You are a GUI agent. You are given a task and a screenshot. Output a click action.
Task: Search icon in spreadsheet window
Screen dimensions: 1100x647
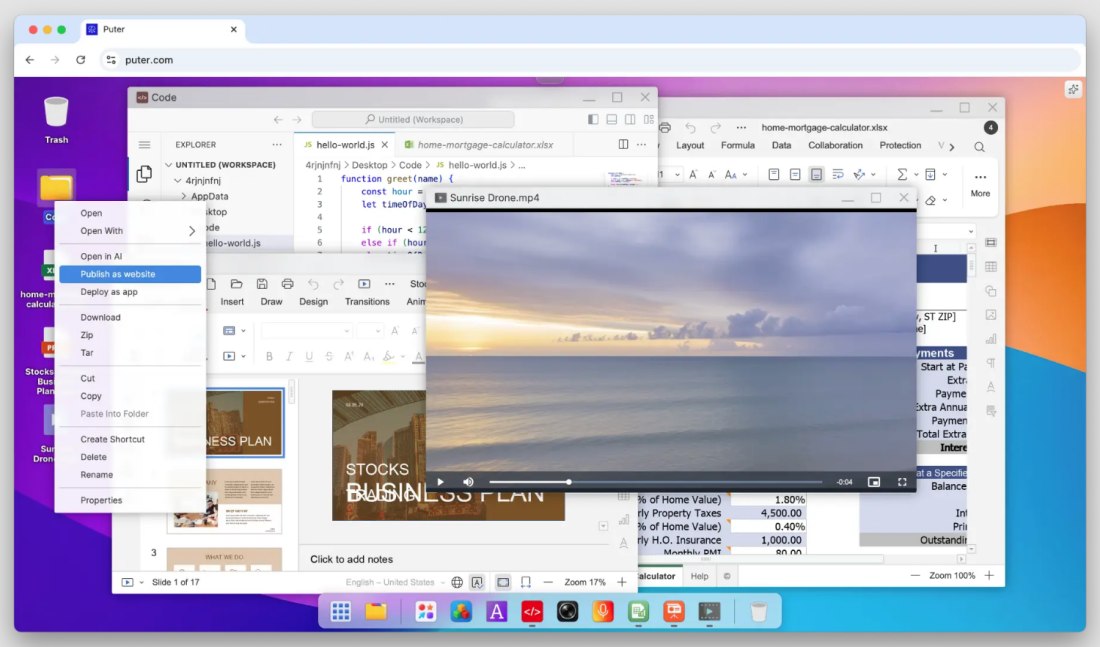(979, 147)
